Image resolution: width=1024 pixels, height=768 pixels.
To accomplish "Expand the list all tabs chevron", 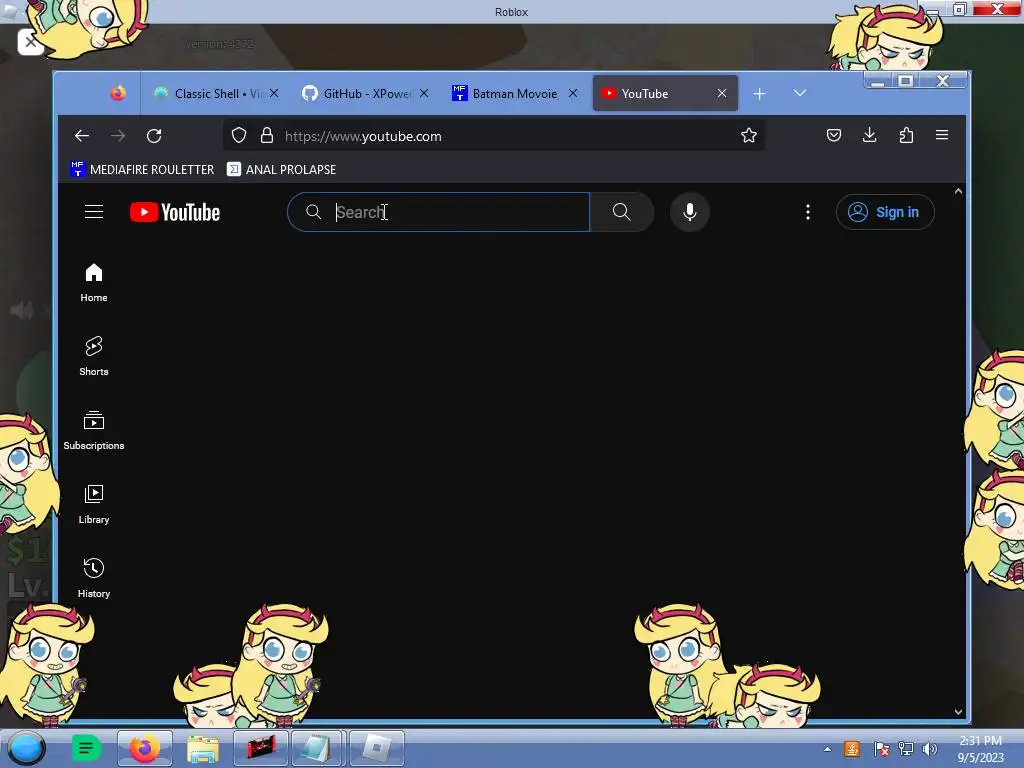I will point(799,93).
